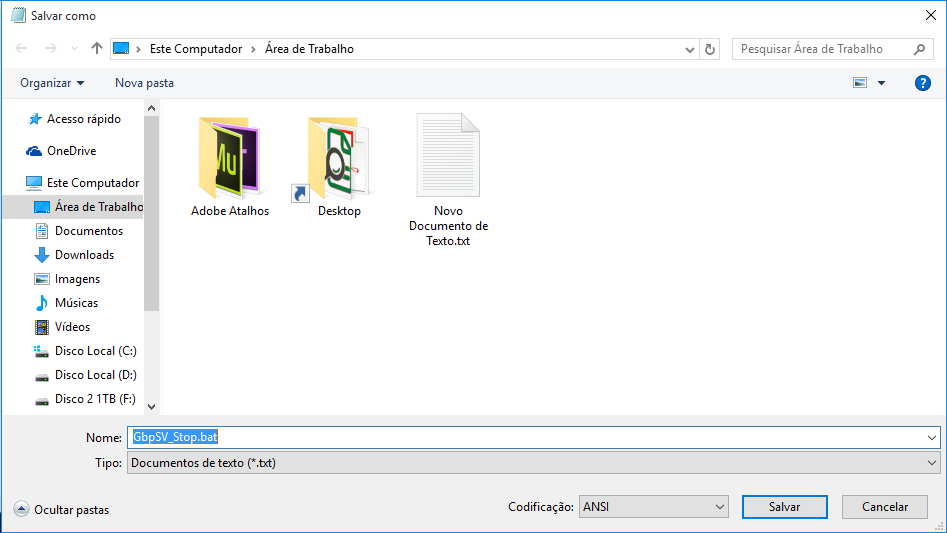
Task: Open the view options dropdown arrow
Action: click(881, 83)
